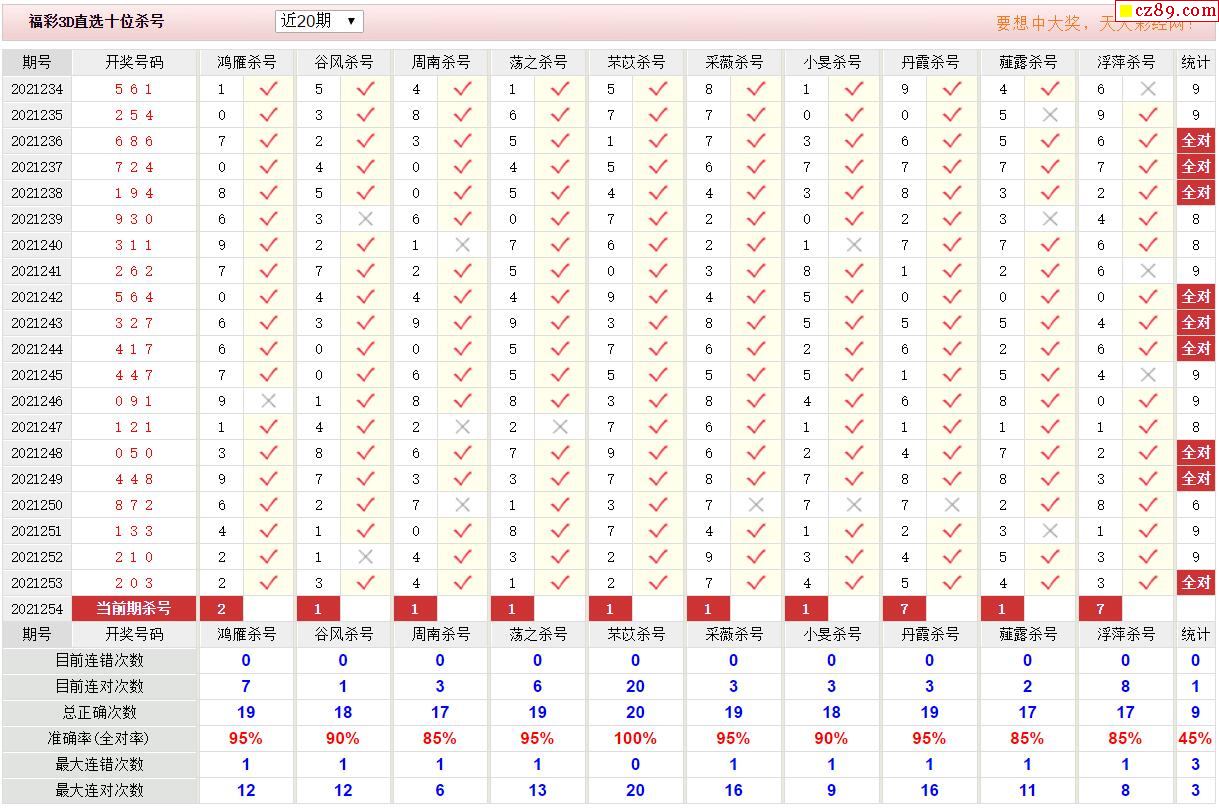This screenshot has width=1219, height=809.
Task: Click grey X mark for 鸿雁杀号 row 2021246
Action: click(268, 401)
